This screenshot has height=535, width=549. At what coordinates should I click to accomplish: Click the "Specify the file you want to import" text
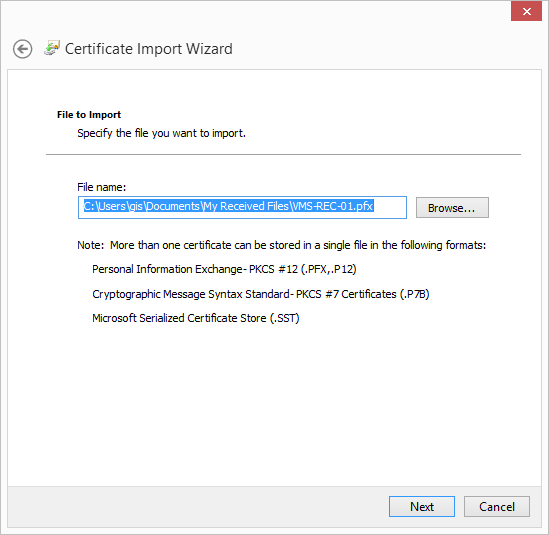(161, 133)
